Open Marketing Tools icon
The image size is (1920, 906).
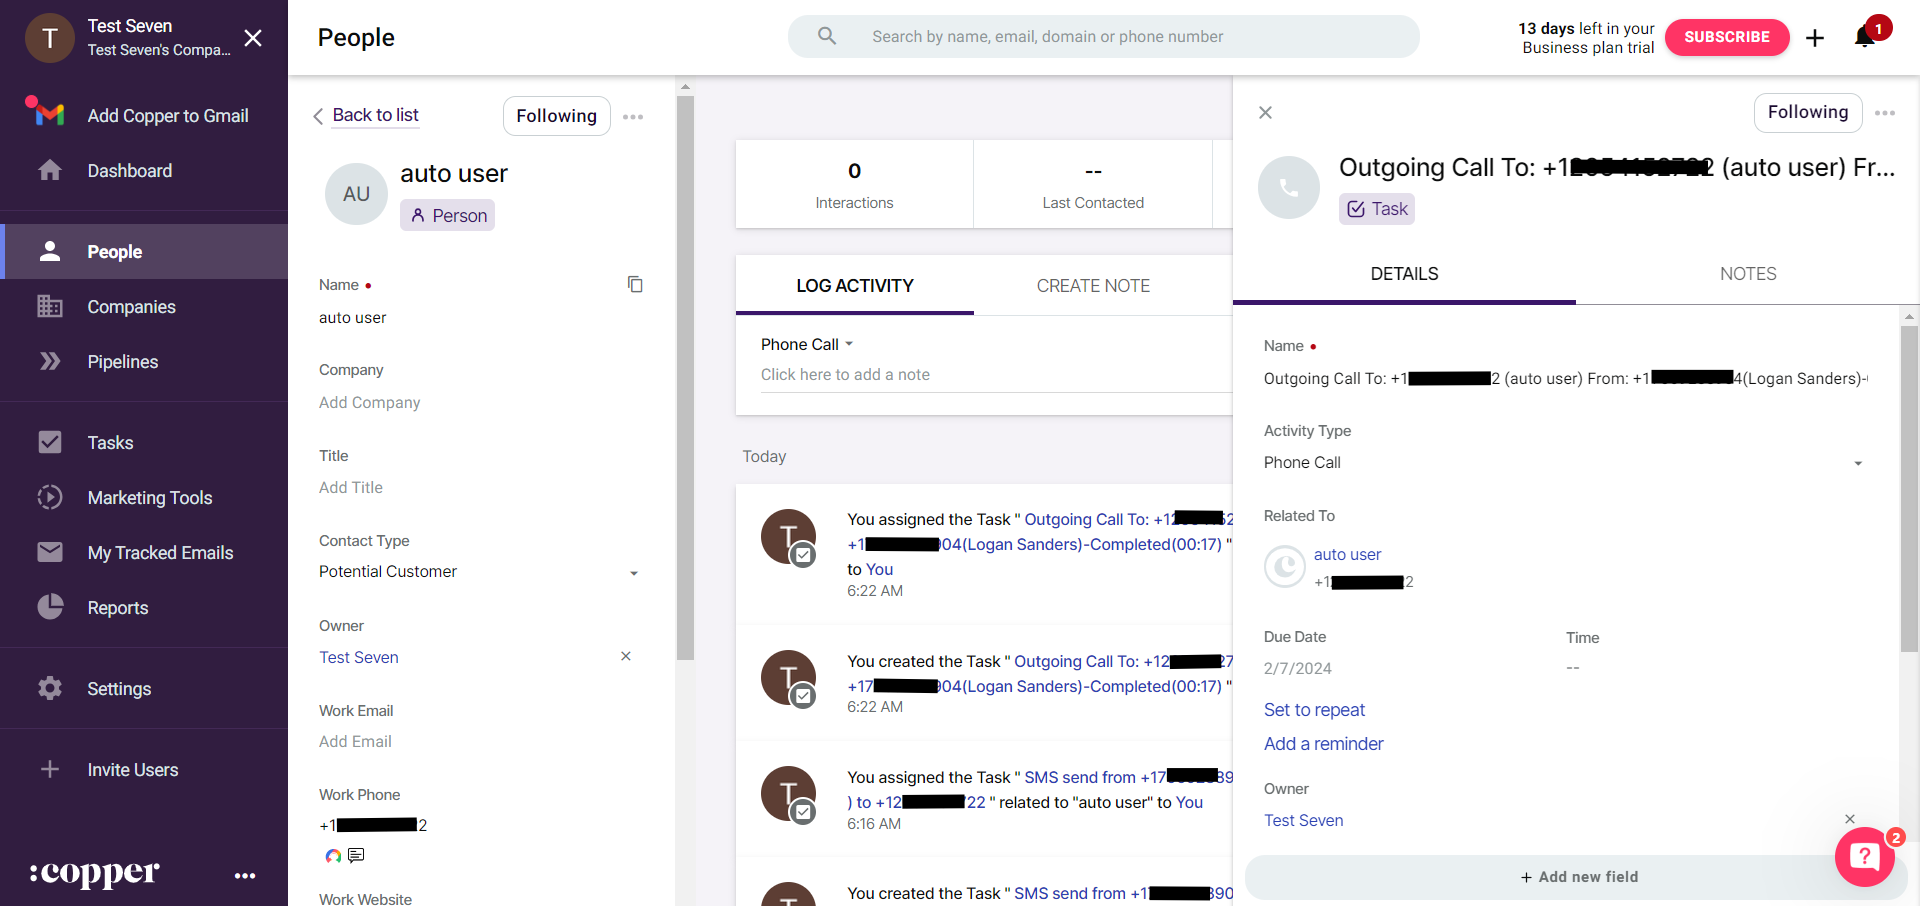click(x=50, y=497)
